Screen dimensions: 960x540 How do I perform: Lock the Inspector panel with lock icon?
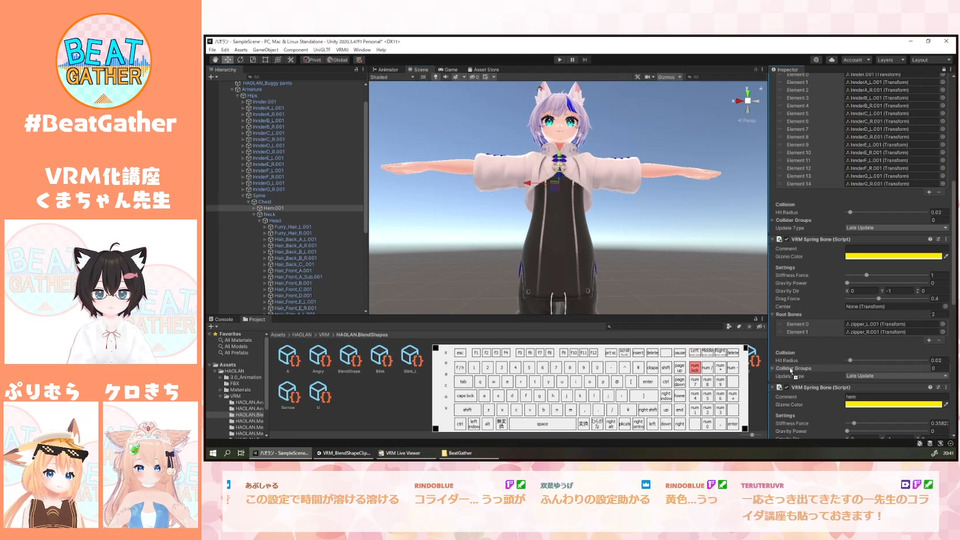943,70
